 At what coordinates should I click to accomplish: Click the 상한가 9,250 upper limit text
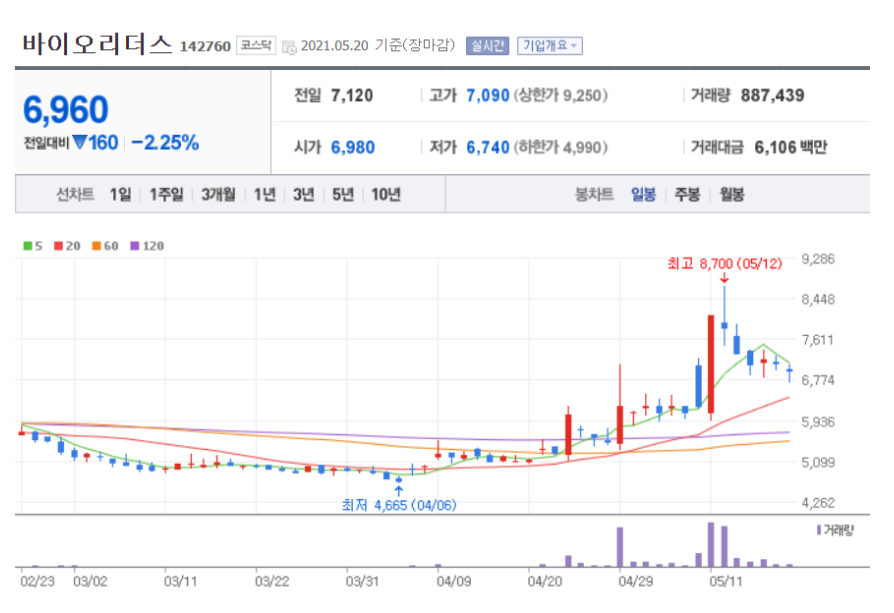[561, 95]
